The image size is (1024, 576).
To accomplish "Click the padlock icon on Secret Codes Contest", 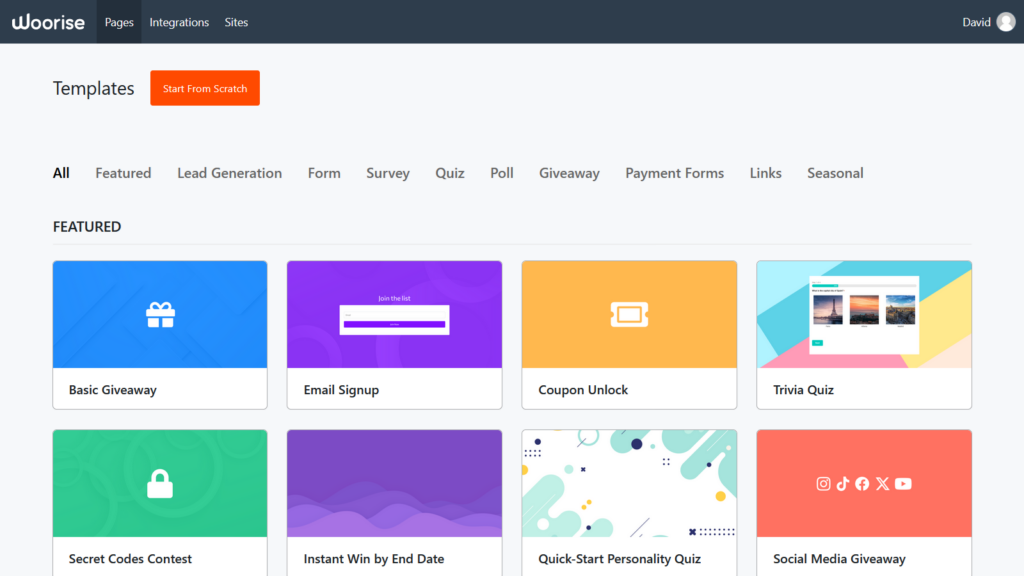I will coord(159,481).
